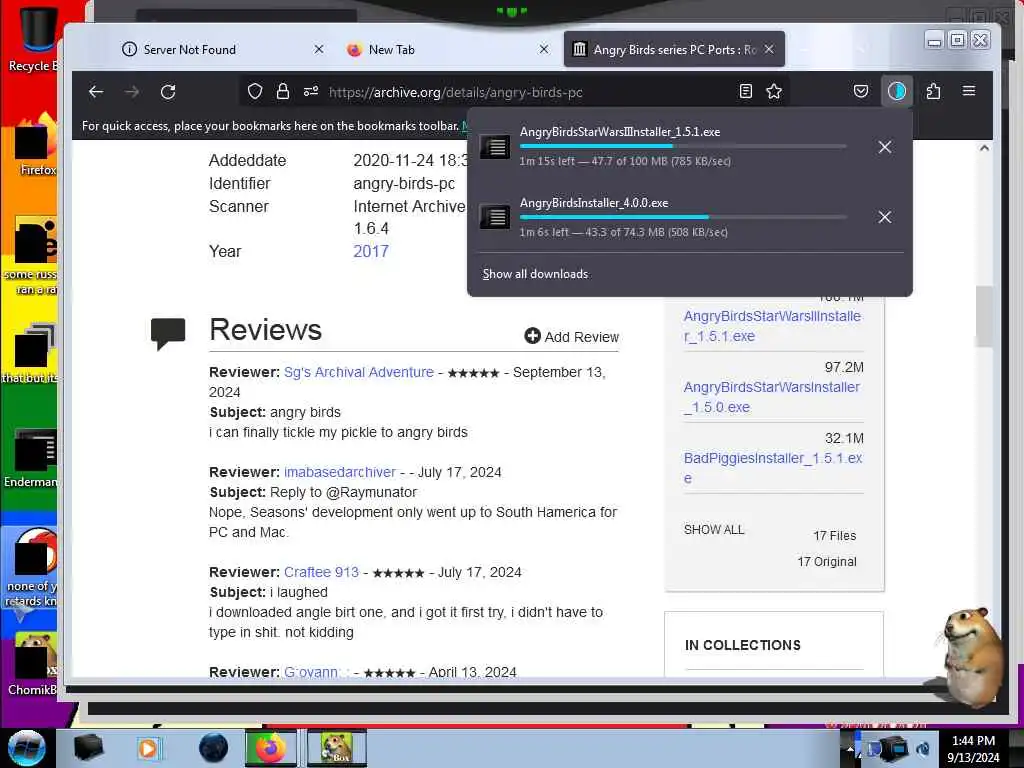Image resolution: width=1024 pixels, height=768 pixels.
Task: Open Craftee 913 reviewer profile
Action: pos(321,572)
